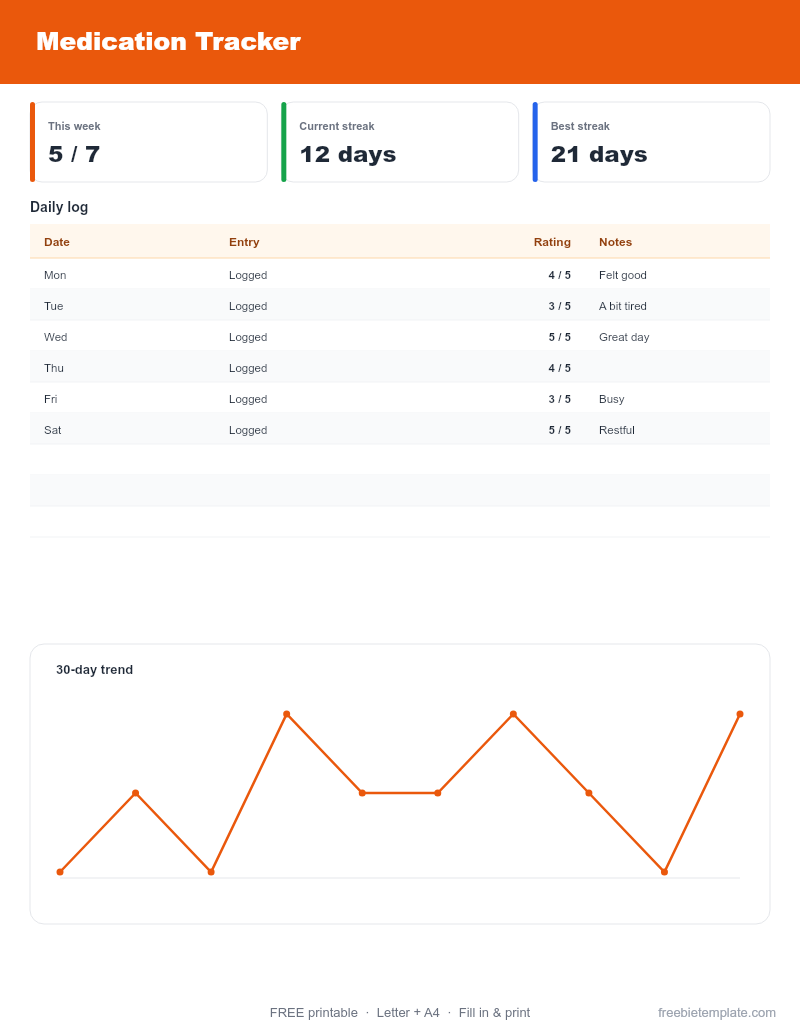Select the Mon date cell
The height and width of the screenshot is (1035, 800).
pyautogui.click(x=55, y=275)
